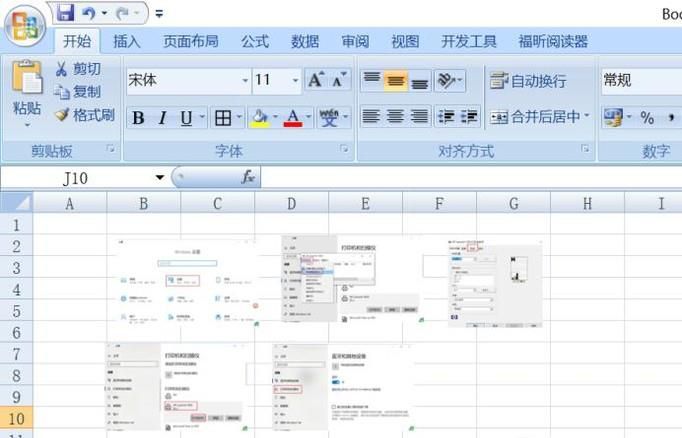Apply accounting number format icon
682x438 pixels.
tap(613, 117)
